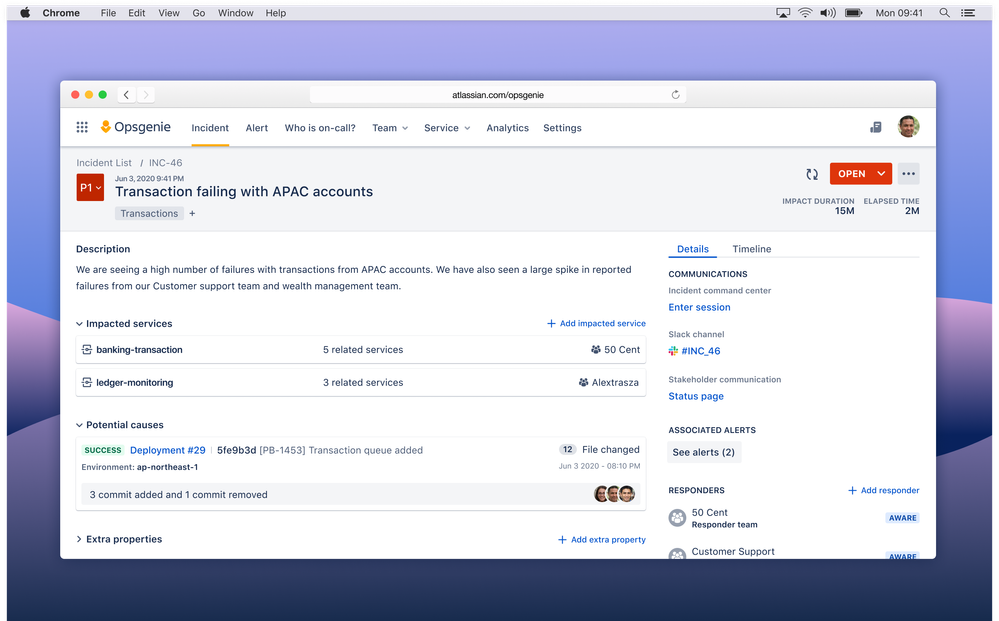Open the Analytics nav item
999x621 pixels.
point(507,128)
